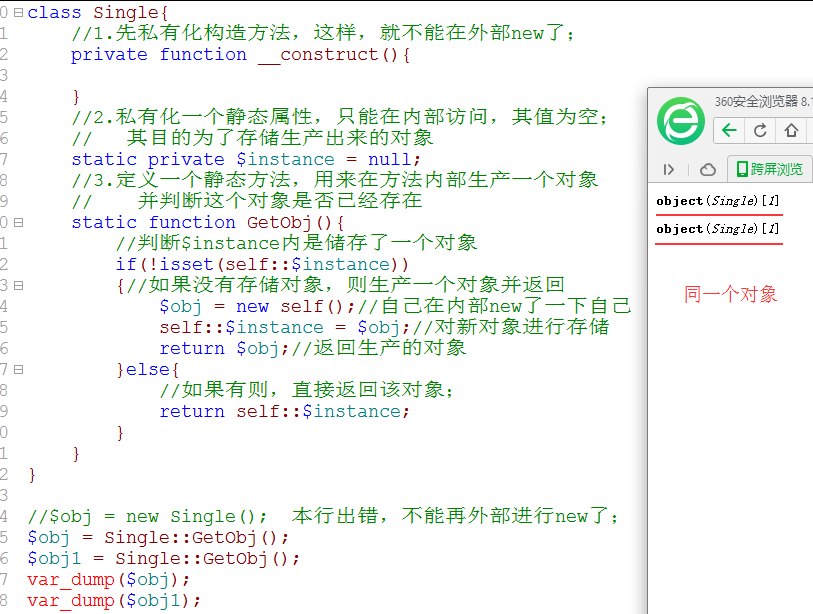
Task: Click 'return self::$instance;' line
Action: click(x=285, y=411)
